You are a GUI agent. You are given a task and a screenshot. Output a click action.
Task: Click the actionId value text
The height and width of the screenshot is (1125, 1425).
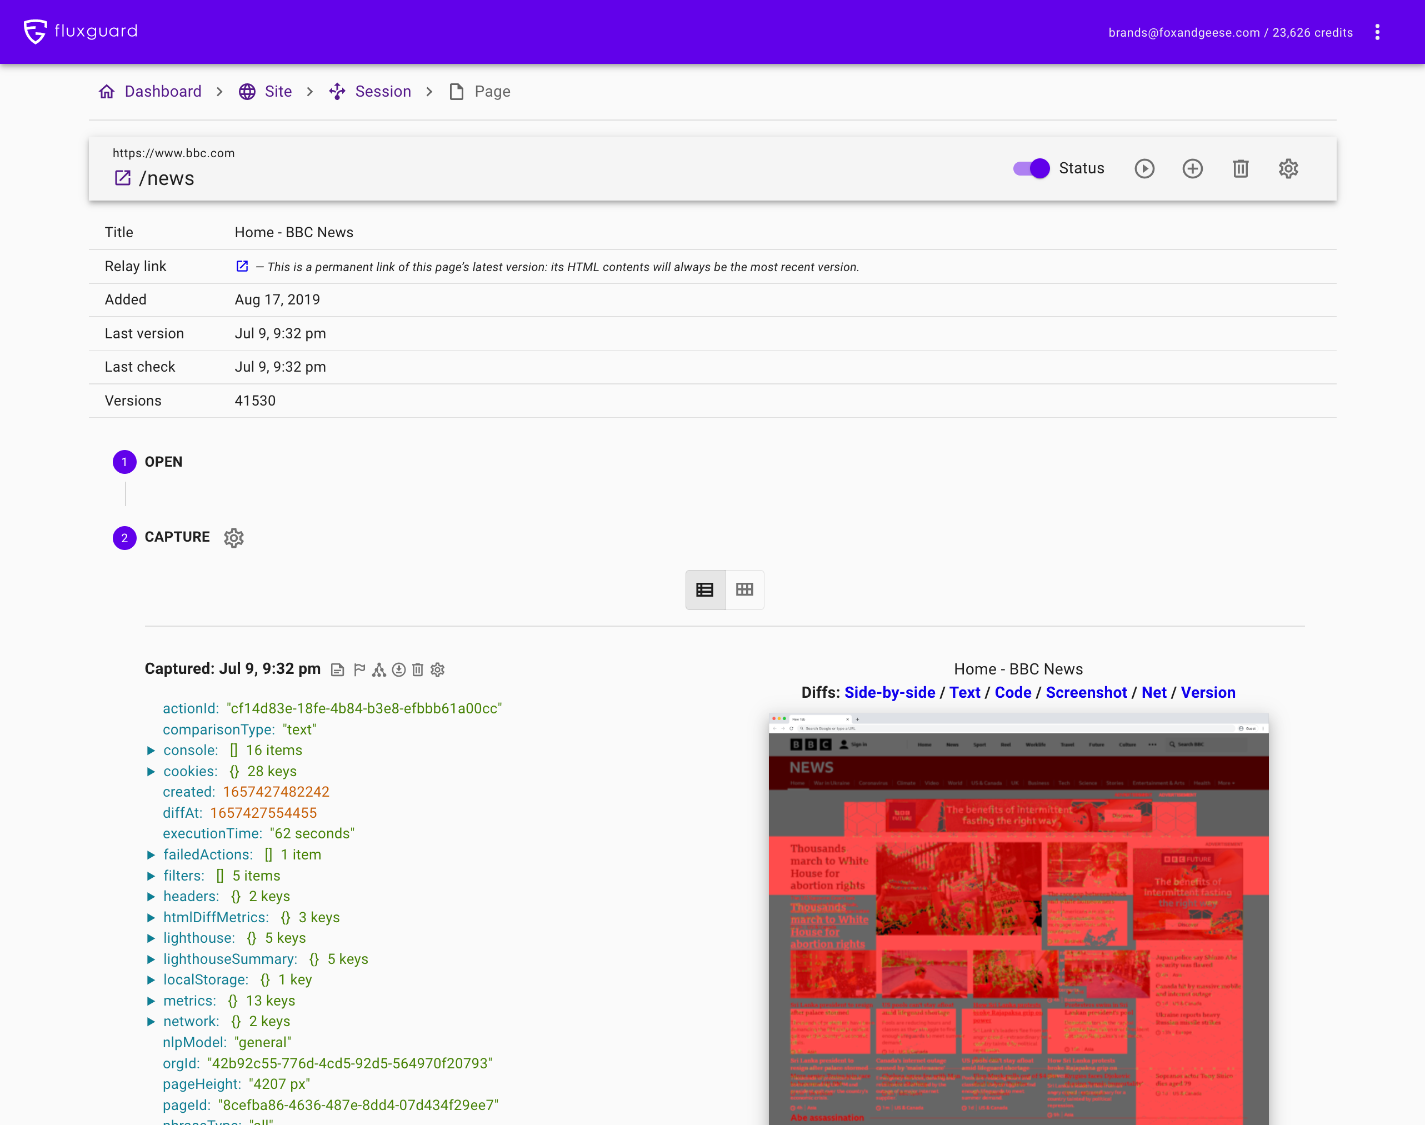pos(364,708)
